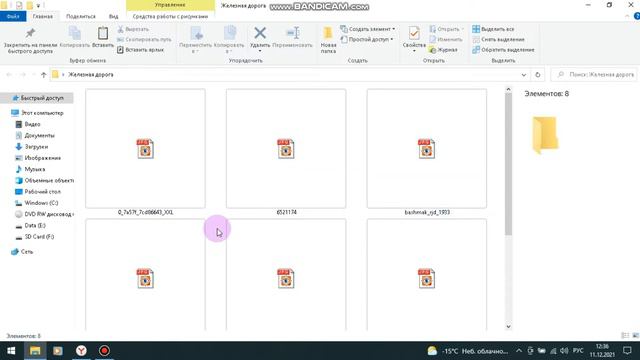Open the Move to dropdown

(x=196, y=40)
